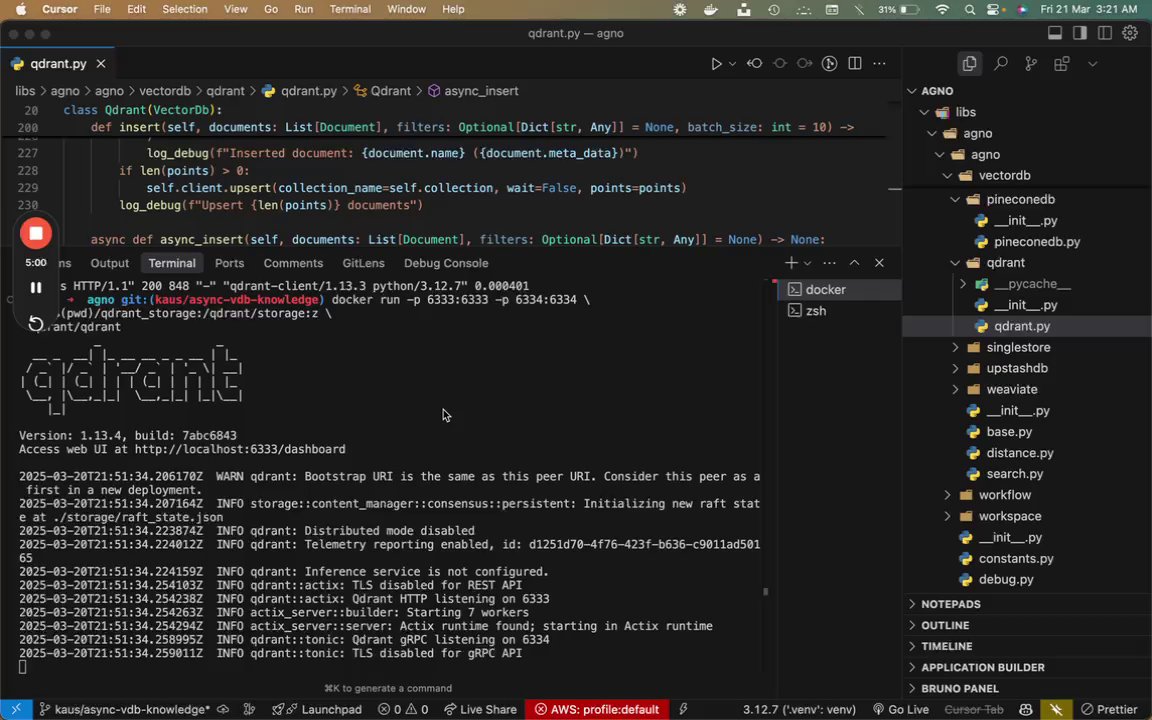Viewport: 1152px width, 720px height.
Task: Switch to the Terminal panel tab
Action: tap(172, 263)
